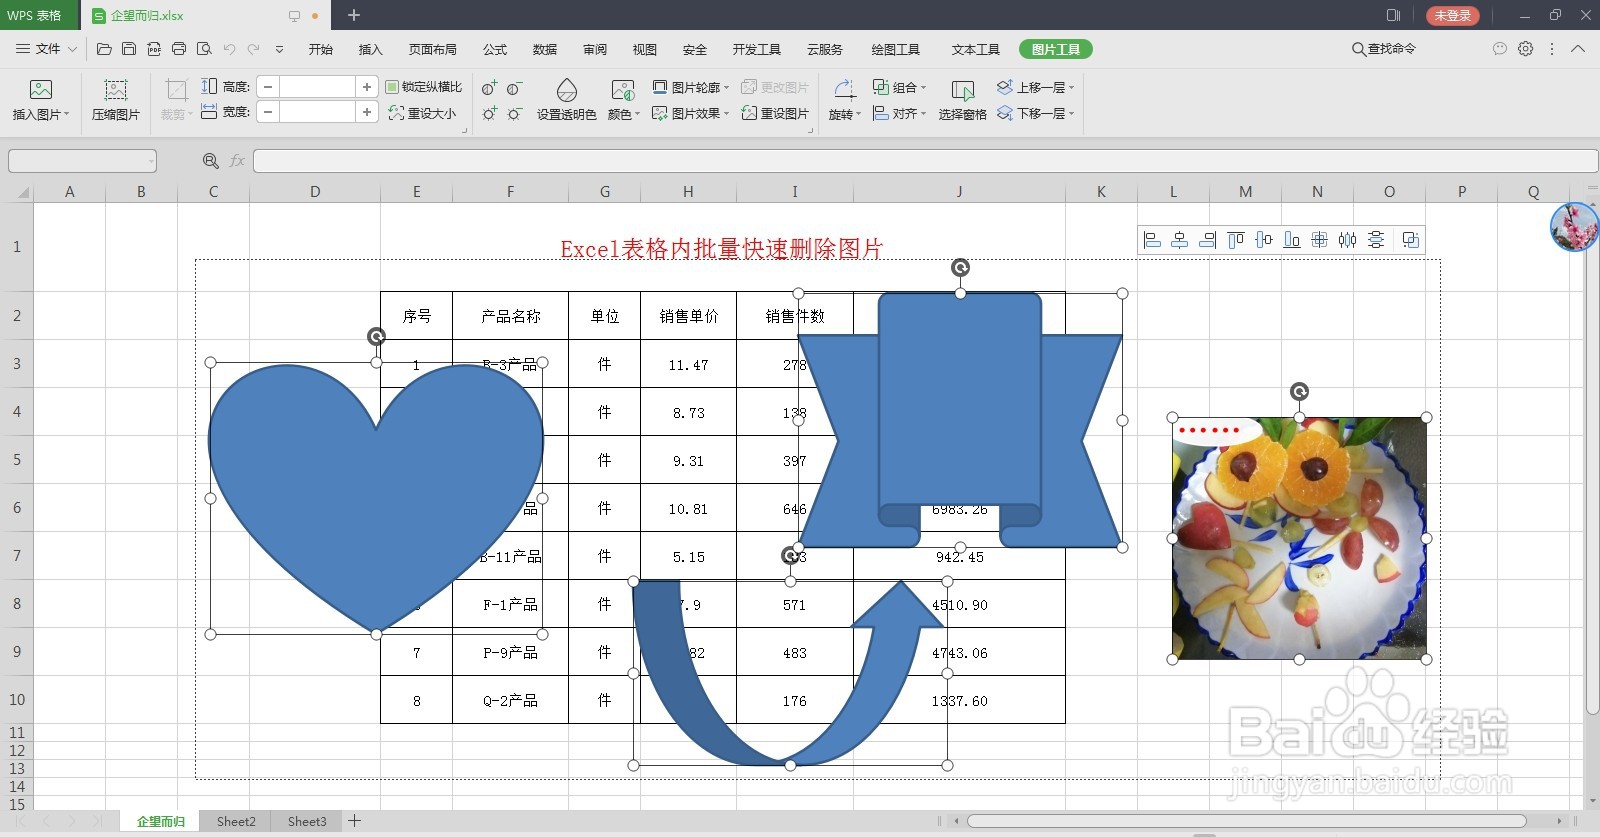Click the Undo arrow
This screenshot has width=1600, height=837.
tap(229, 49)
